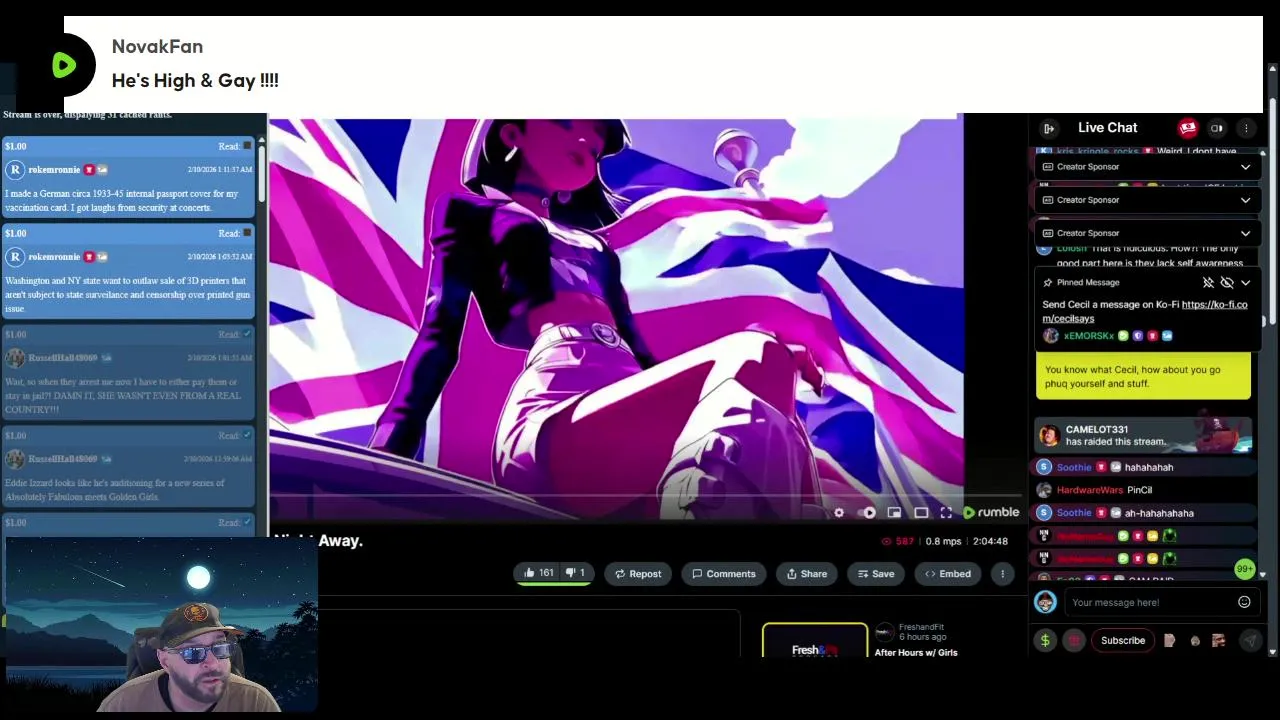Screen dimensions: 1280x720
Task: Click the Share button
Action: click(x=806, y=574)
